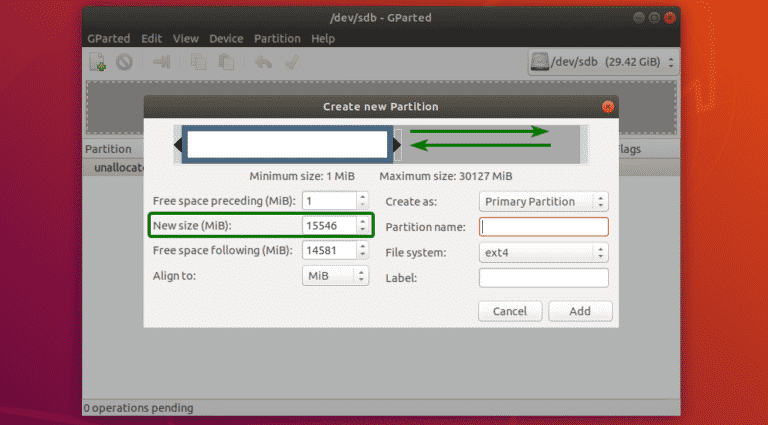Click the Free space preceding field

(x=330, y=201)
